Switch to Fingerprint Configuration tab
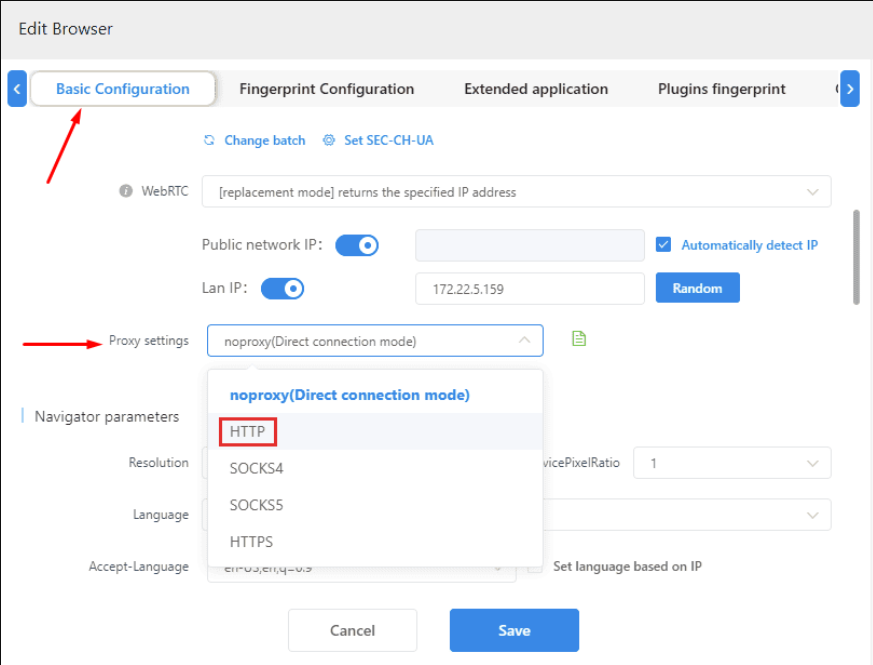The width and height of the screenshot is (873, 665). 327,89
